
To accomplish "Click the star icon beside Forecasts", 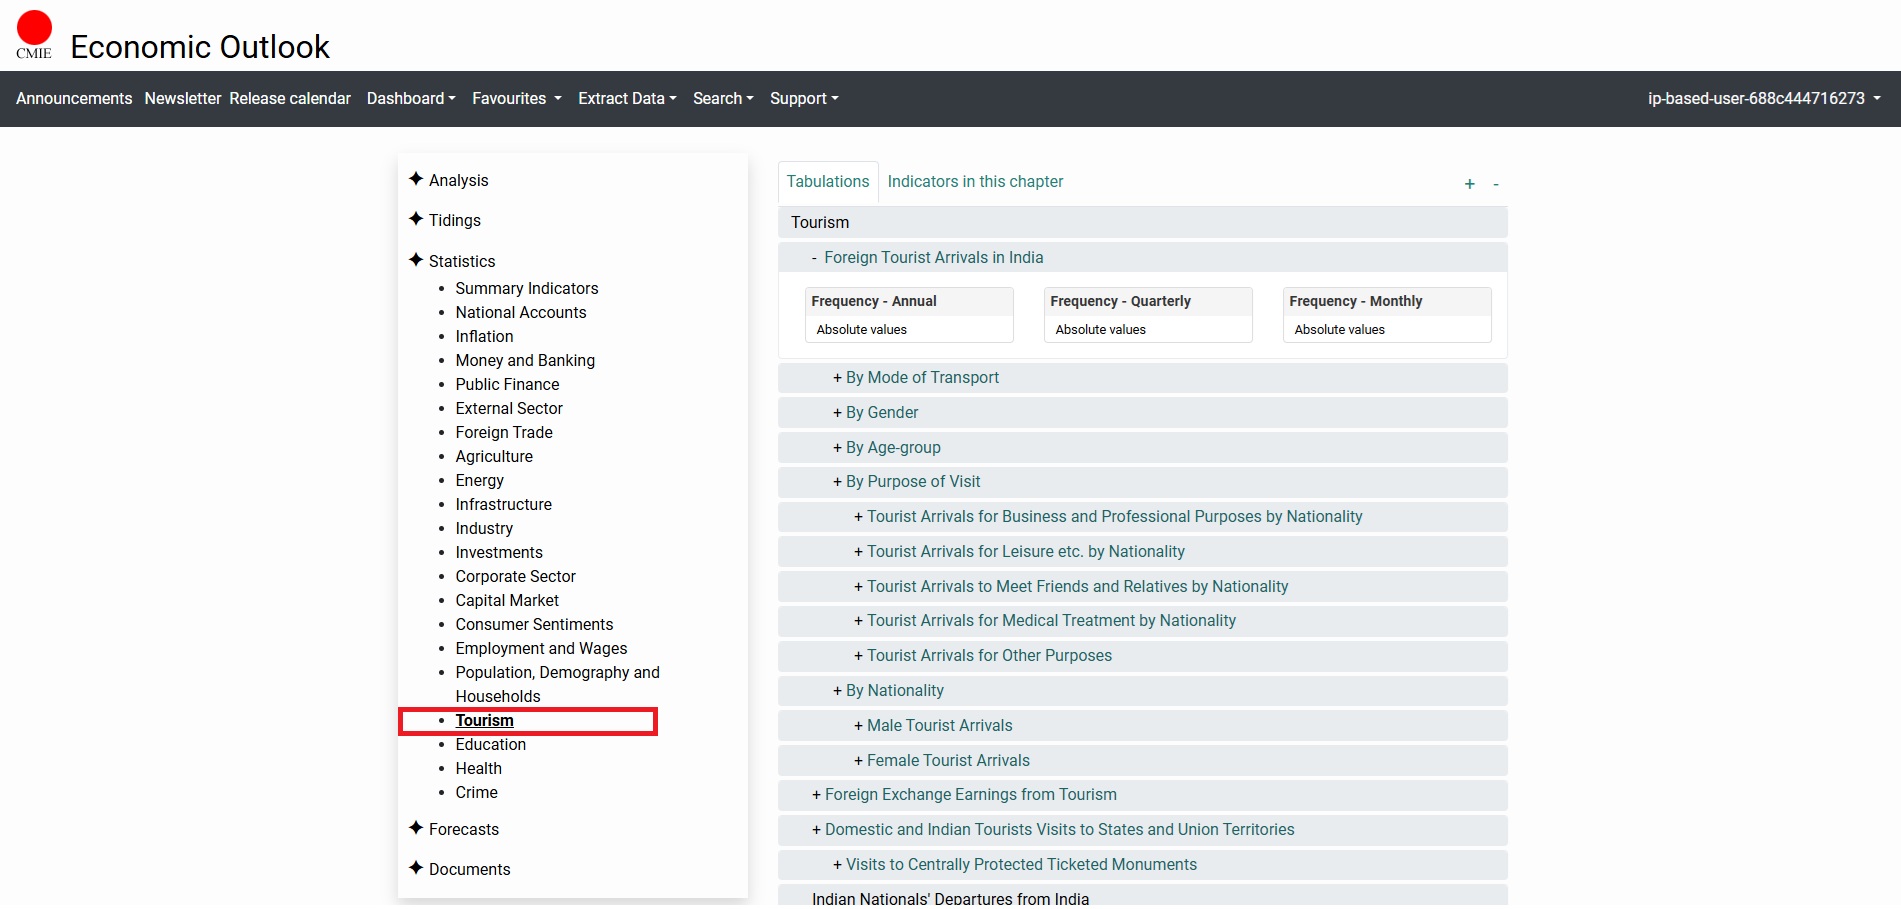I will [416, 828].
